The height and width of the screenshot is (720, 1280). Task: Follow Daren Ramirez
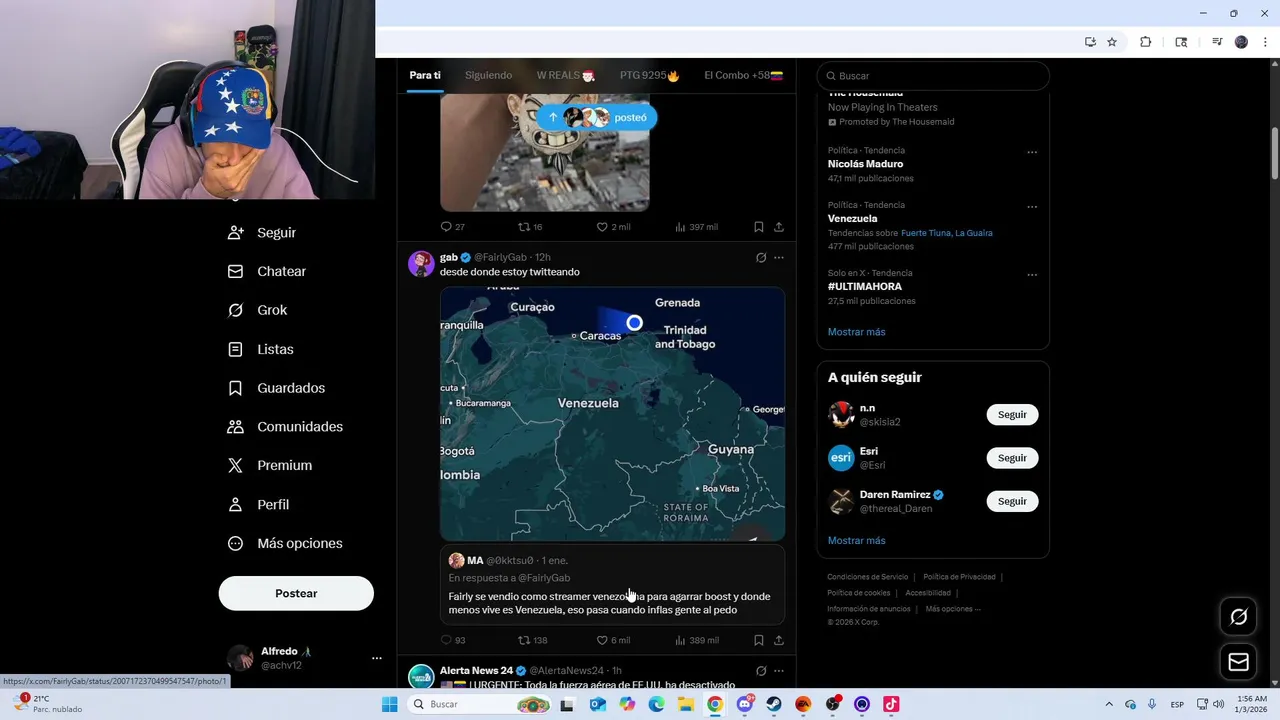(1012, 501)
